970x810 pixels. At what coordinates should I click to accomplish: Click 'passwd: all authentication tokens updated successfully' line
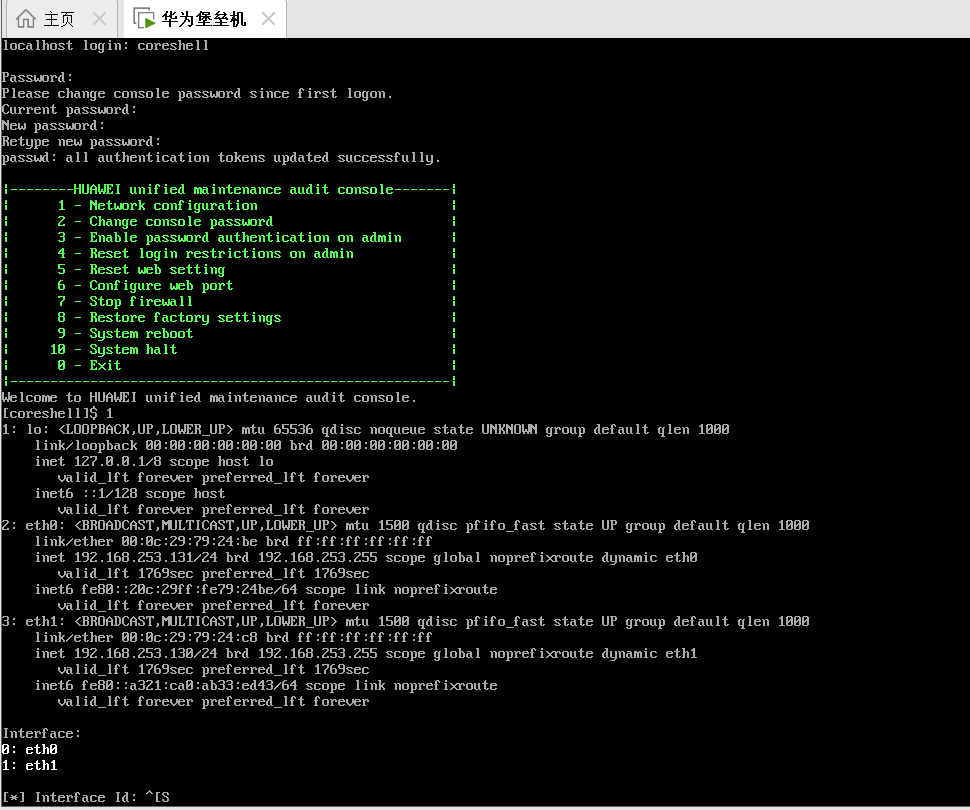(221, 158)
